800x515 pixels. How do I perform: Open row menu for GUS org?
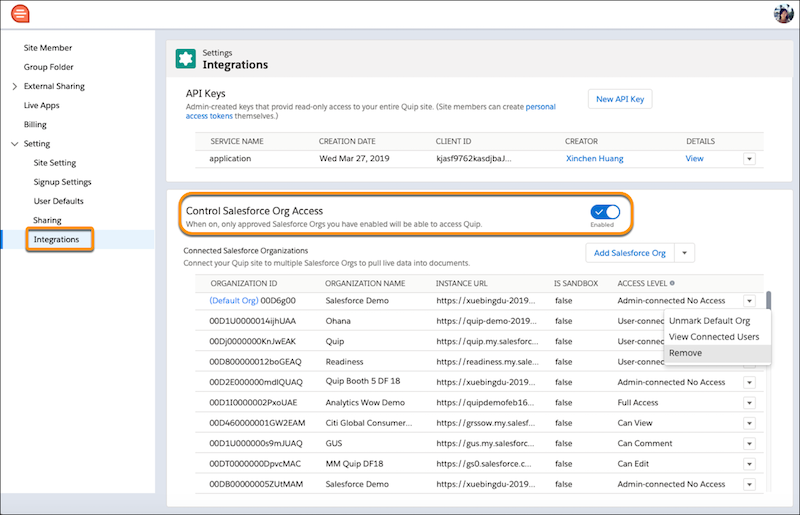(749, 444)
